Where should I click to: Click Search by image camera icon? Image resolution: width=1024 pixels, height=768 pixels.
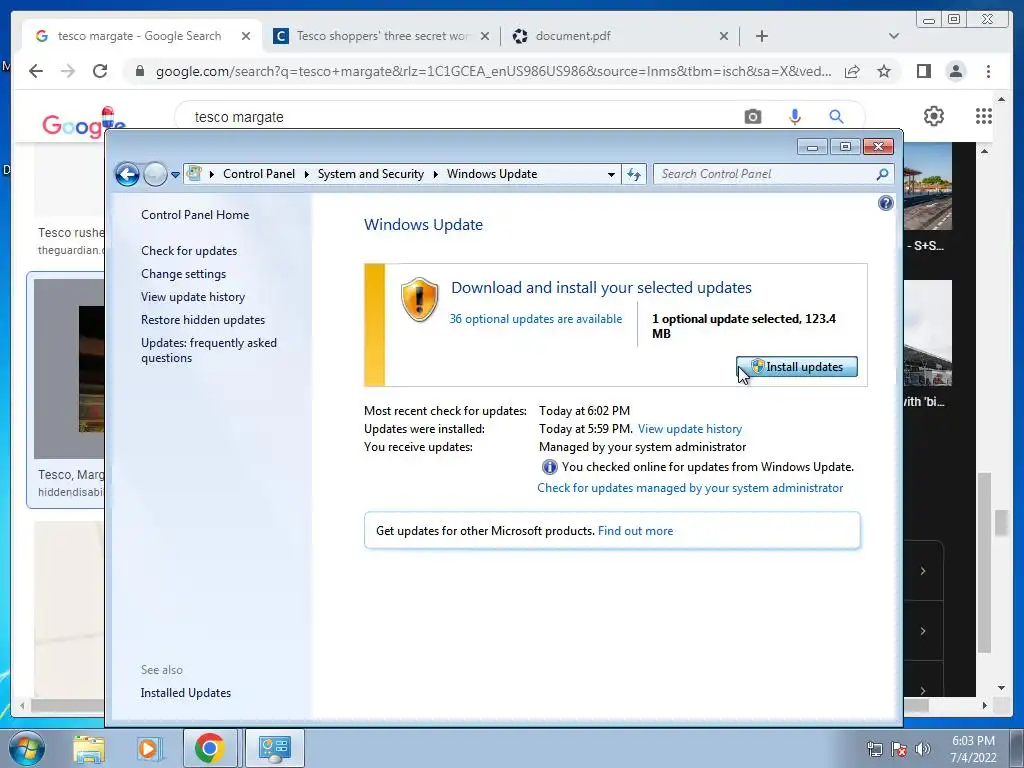752,117
